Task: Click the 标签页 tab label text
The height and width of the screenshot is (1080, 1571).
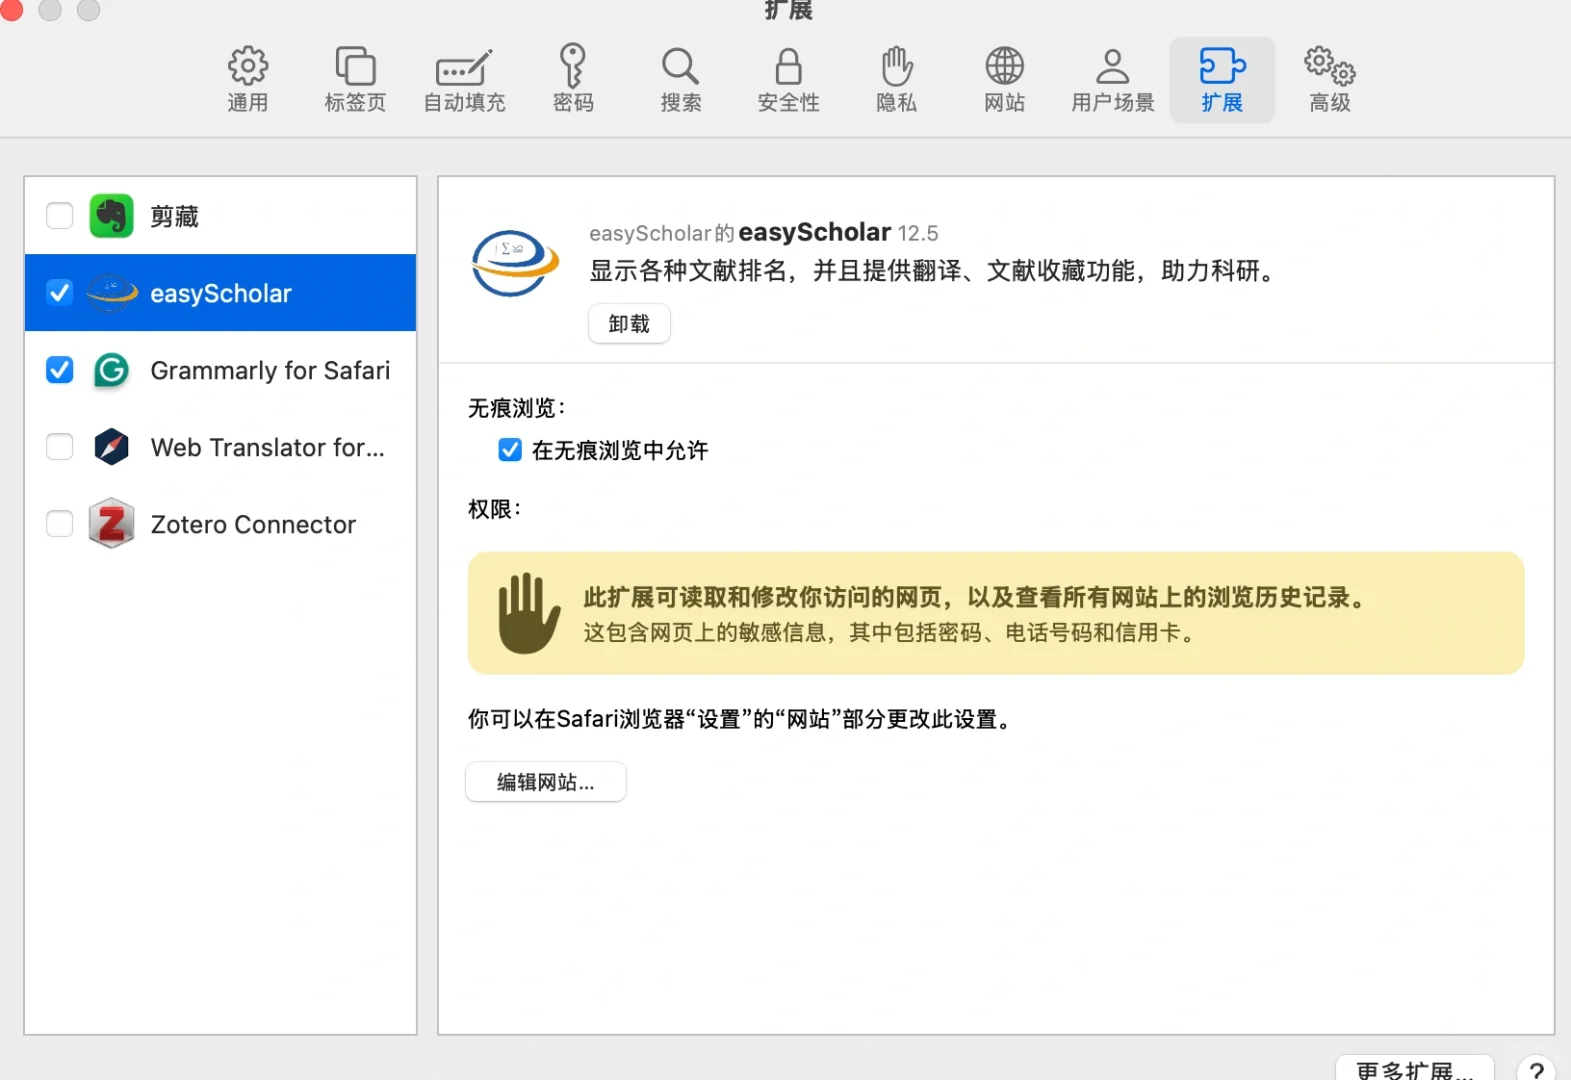Action: pos(355,103)
